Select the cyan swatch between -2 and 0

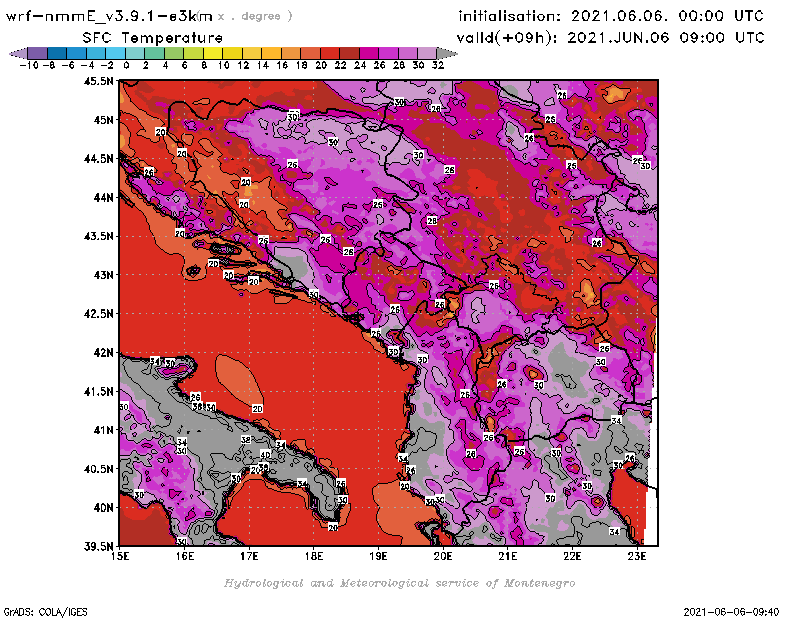pos(116,53)
